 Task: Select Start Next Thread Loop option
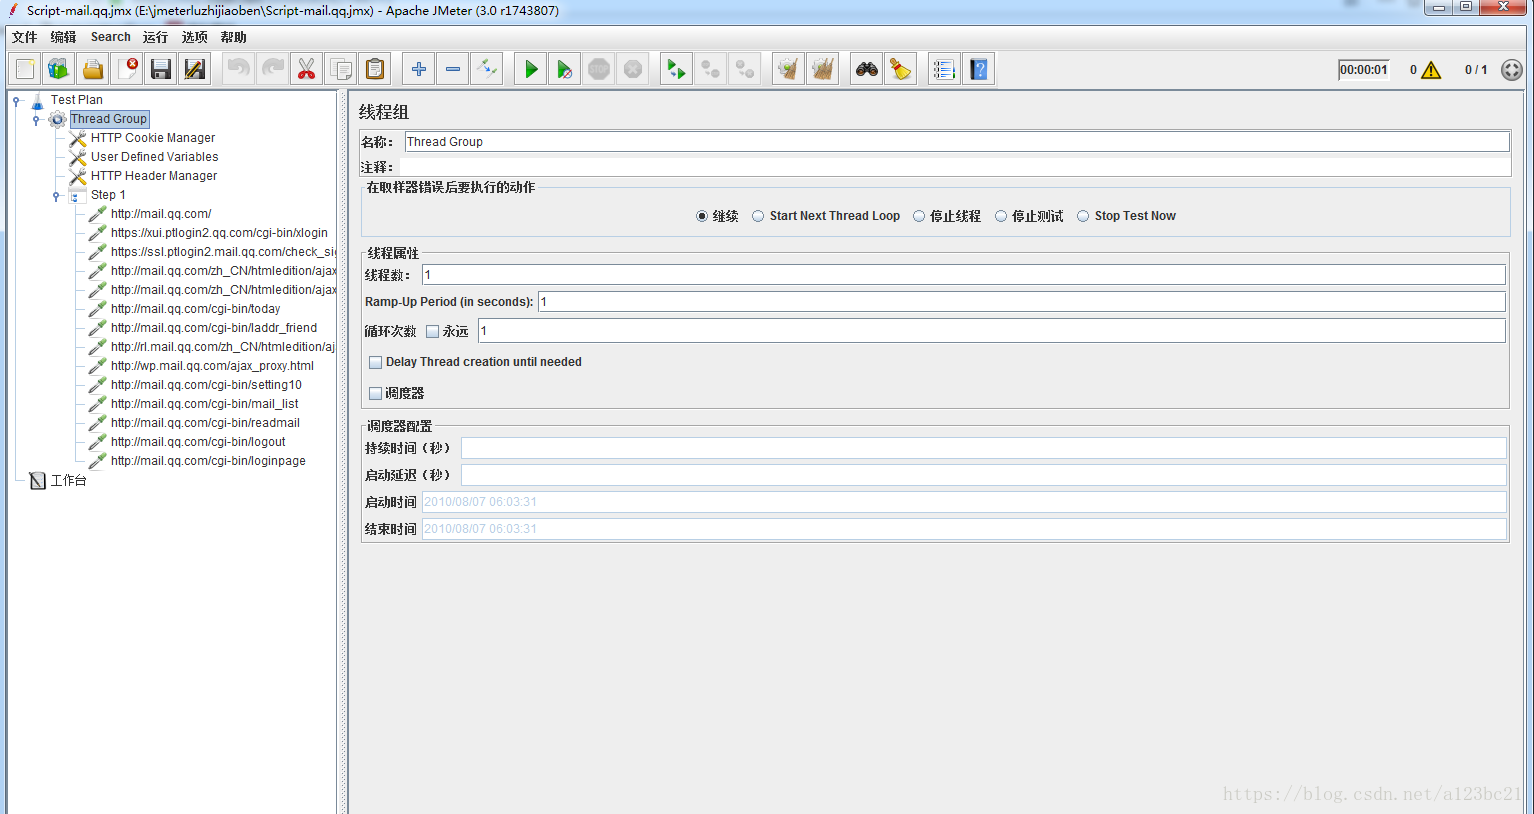coord(758,216)
